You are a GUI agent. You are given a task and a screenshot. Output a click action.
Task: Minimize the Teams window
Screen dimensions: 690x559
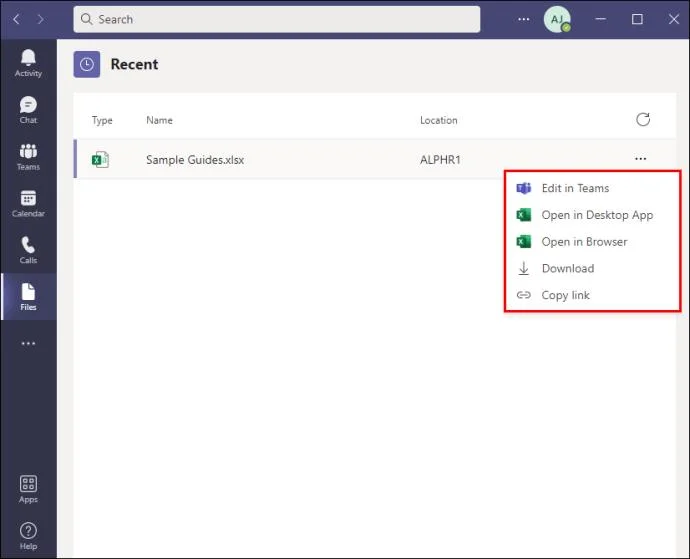pos(601,19)
